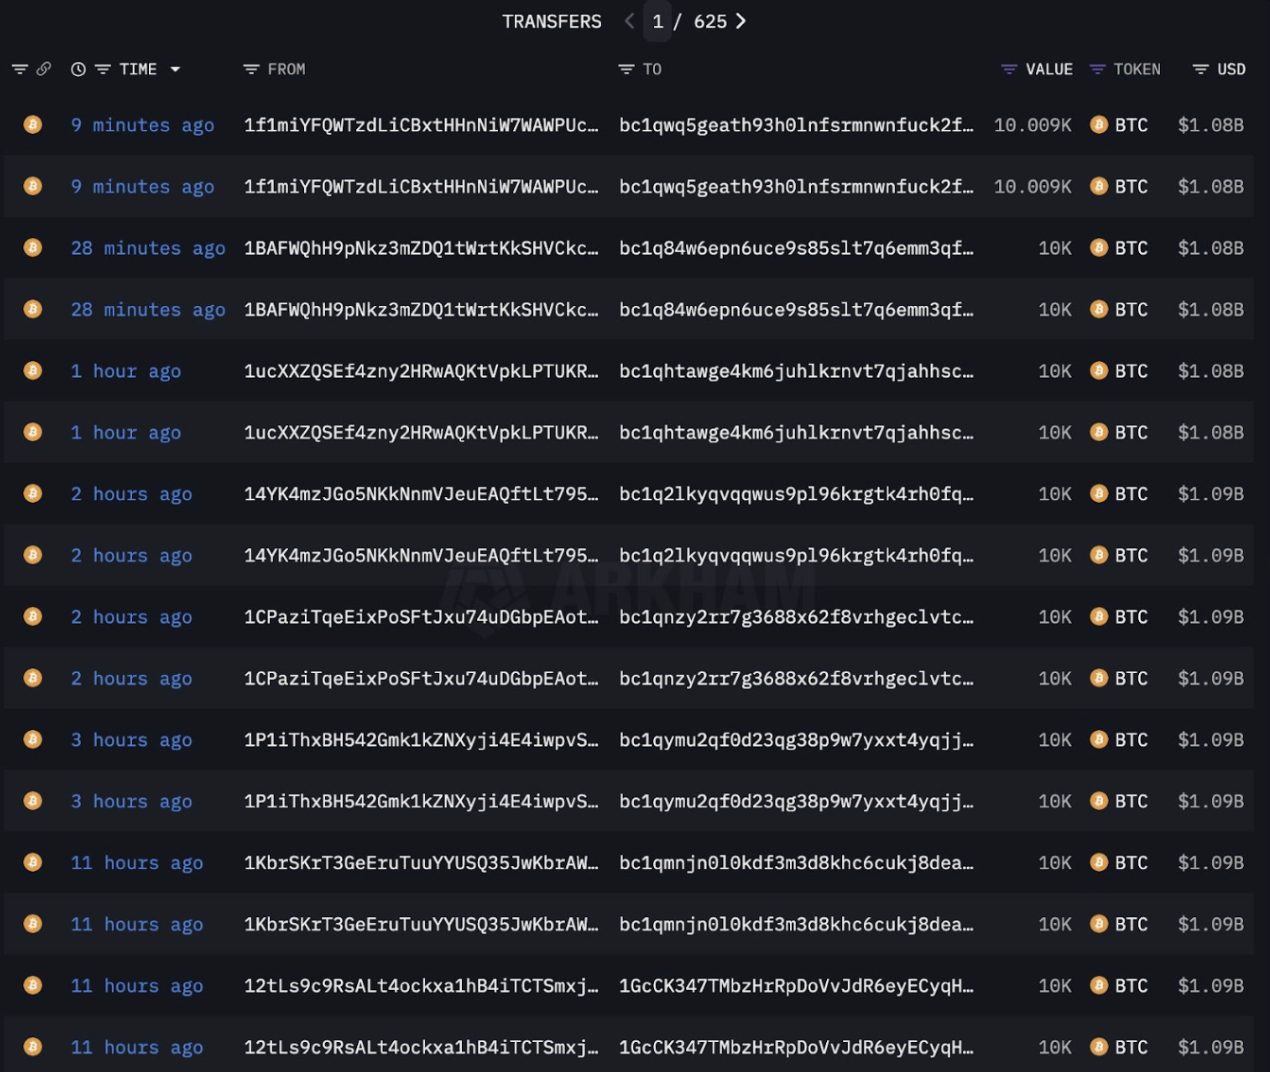This screenshot has height=1072, width=1270.
Task: Open first sender address 1P1iThxBH542Gmk1kZNXyji4E4iwpvS
Action: (421, 740)
